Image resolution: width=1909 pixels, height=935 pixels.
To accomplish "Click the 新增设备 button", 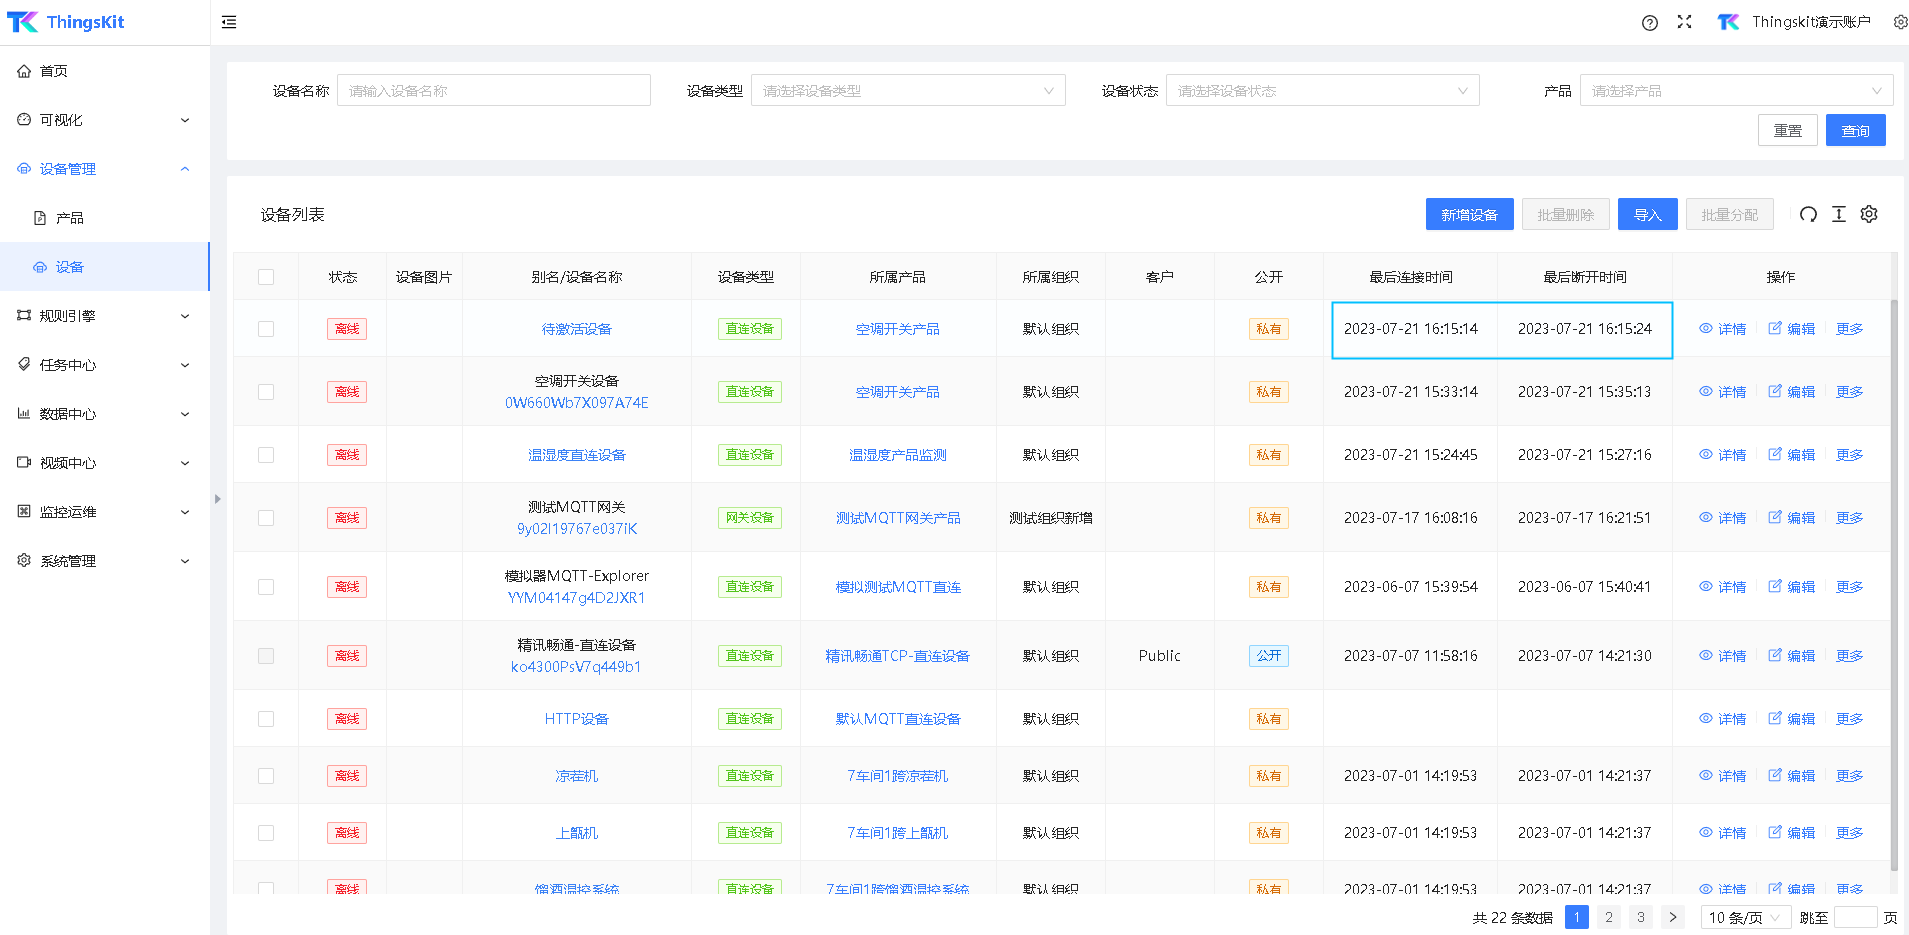I will point(1469,214).
